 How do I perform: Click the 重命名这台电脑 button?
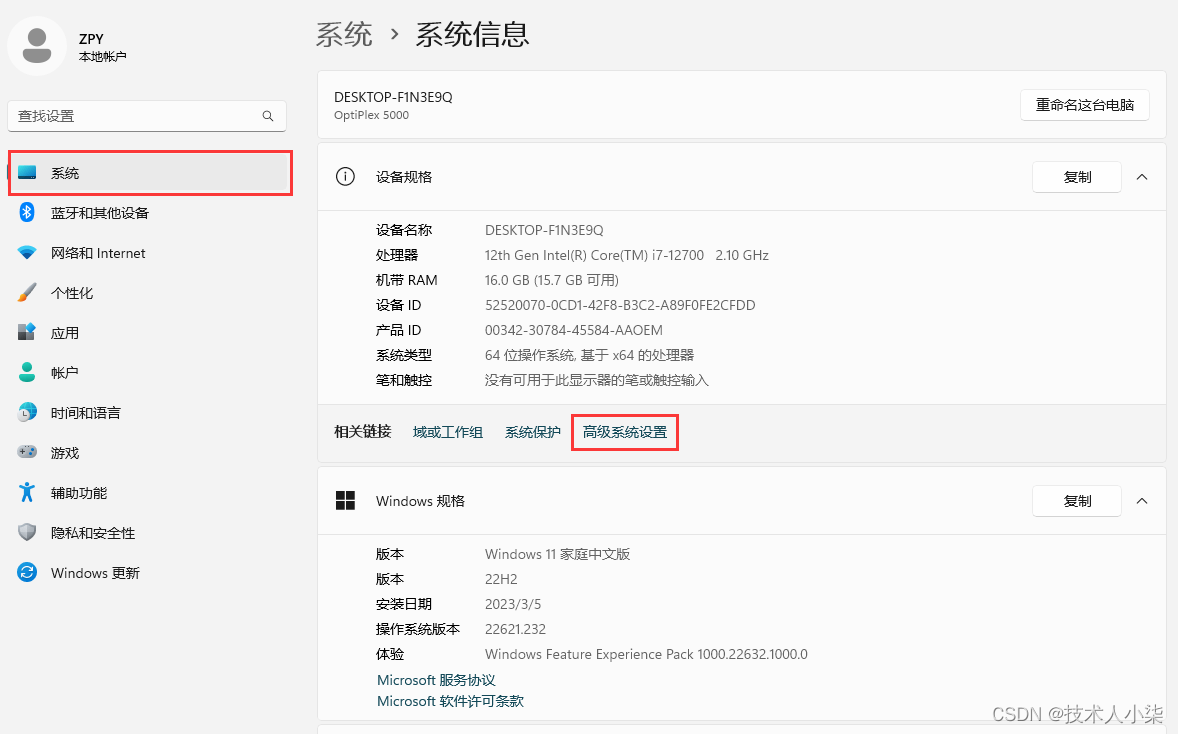(x=1085, y=105)
